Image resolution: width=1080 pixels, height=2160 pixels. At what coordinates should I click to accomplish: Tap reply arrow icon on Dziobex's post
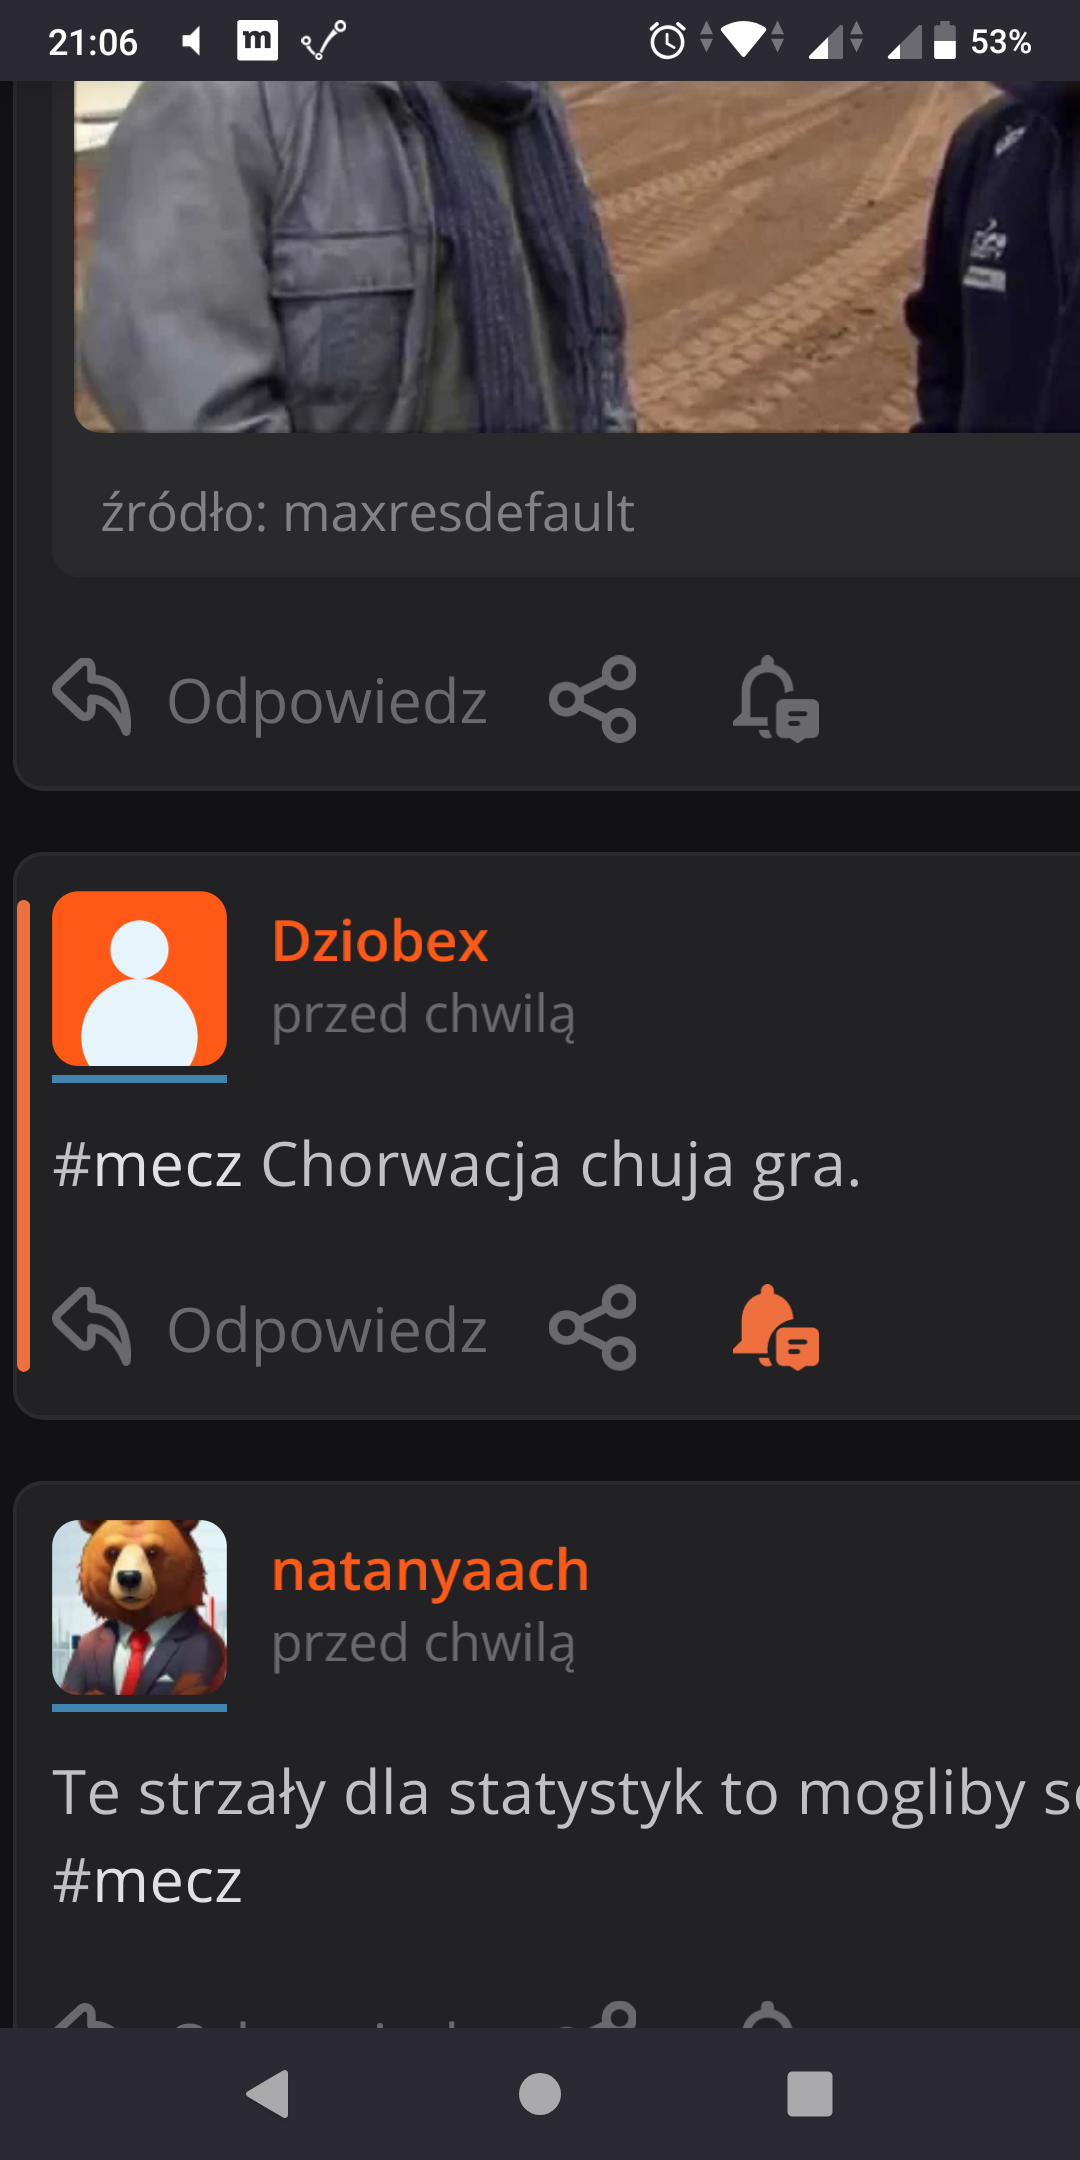point(92,1326)
